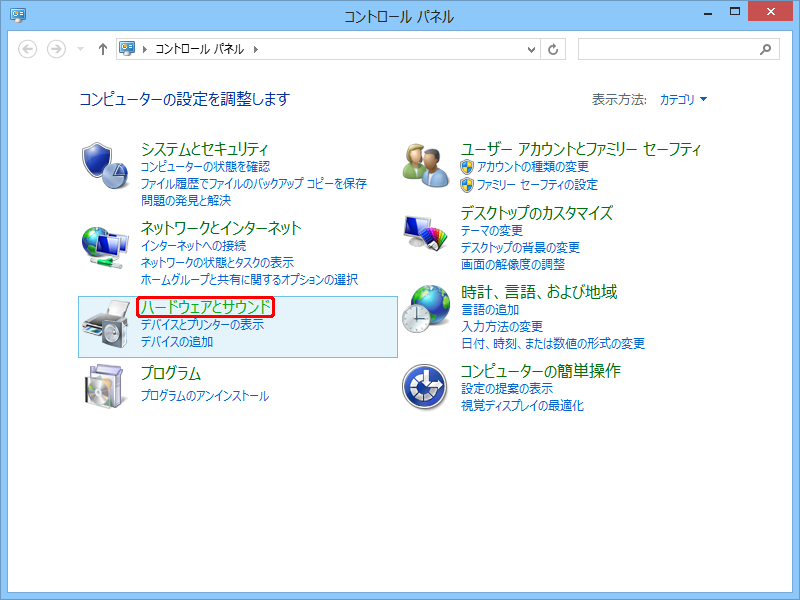Click the コントロール パネル breadcrumb item
The height and width of the screenshot is (600, 800).
tap(199, 49)
